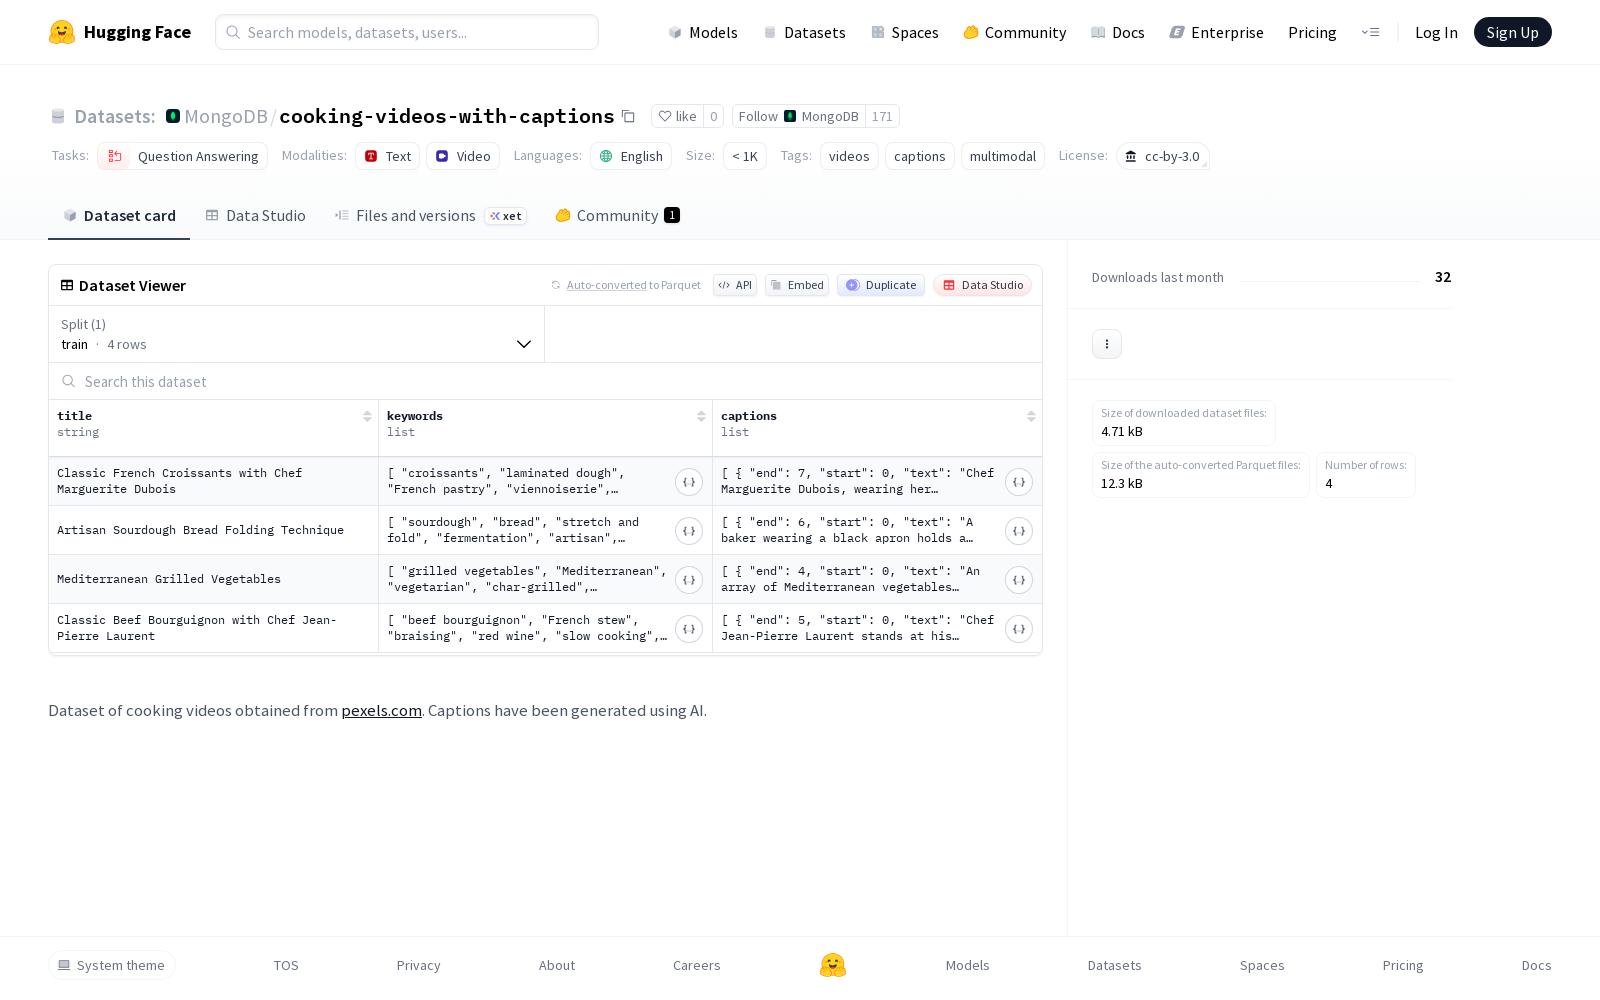The width and height of the screenshot is (1600, 1000).
Task: Expand captions JSON in Beef Bourguignon row
Action: pos(1019,629)
